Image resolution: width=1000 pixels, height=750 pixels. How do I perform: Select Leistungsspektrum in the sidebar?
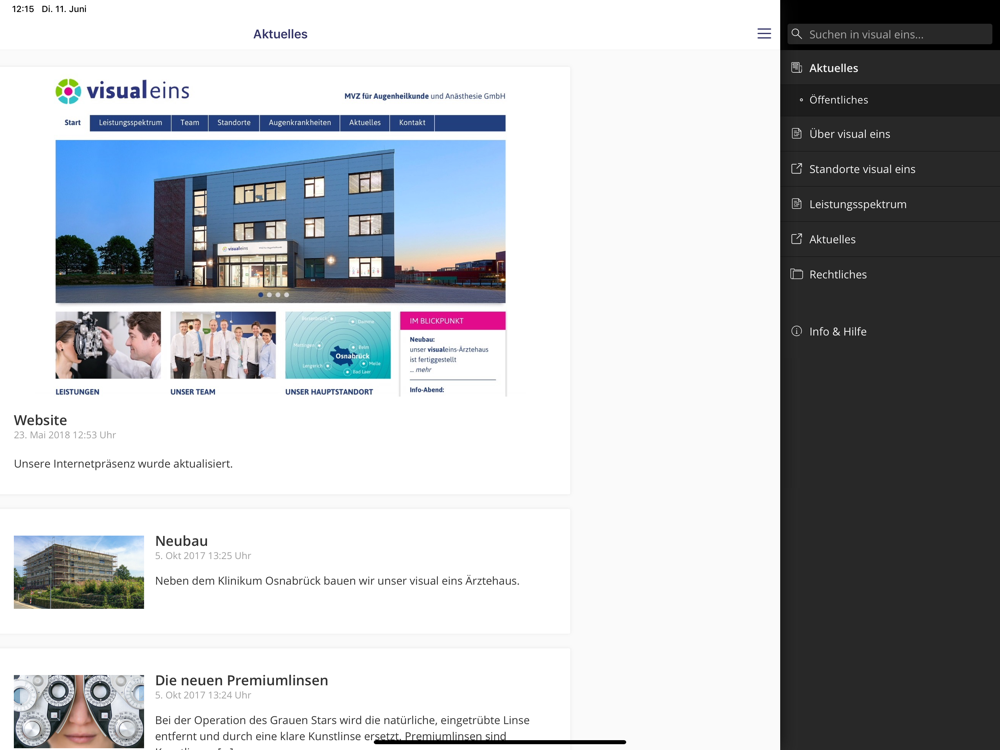click(x=890, y=204)
